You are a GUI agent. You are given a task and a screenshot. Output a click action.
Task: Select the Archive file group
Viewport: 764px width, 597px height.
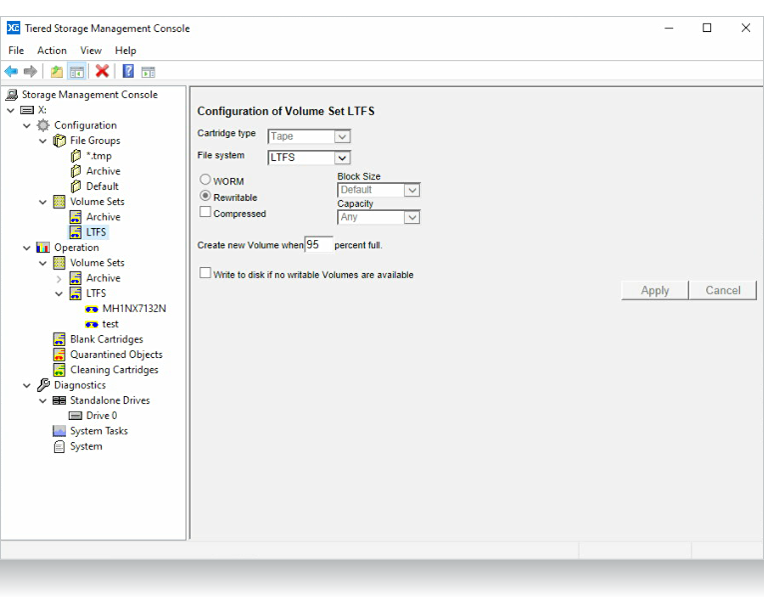pos(103,171)
